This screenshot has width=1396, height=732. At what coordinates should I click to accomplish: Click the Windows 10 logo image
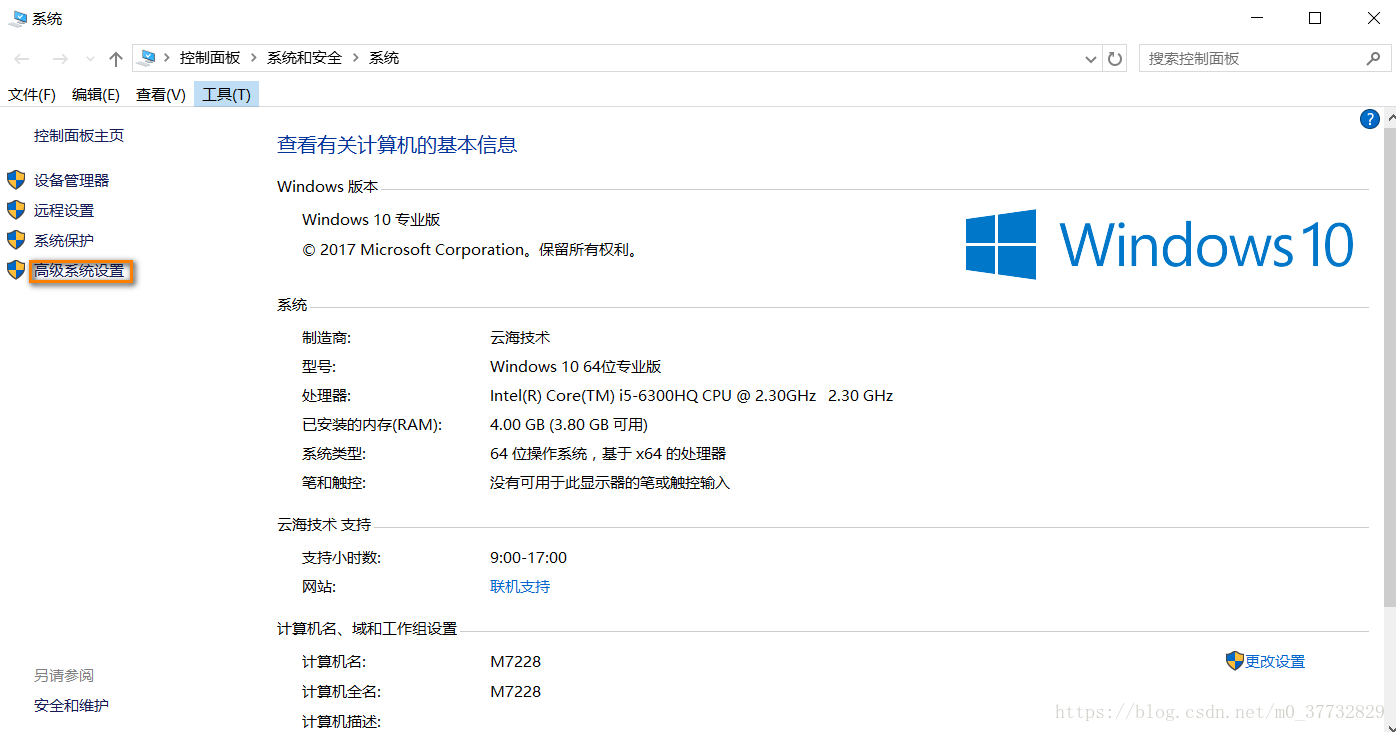1160,244
